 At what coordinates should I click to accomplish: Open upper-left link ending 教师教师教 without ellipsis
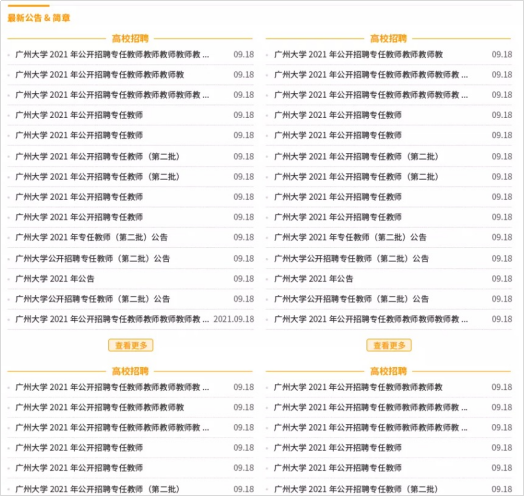(100, 75)
